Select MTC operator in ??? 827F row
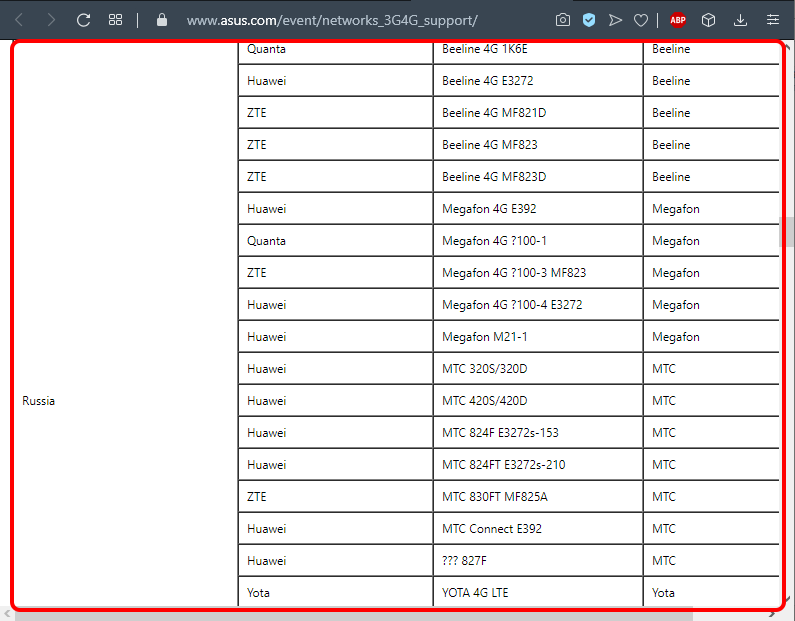This screenshot has width=795, height=621. (x=711, y=560)
